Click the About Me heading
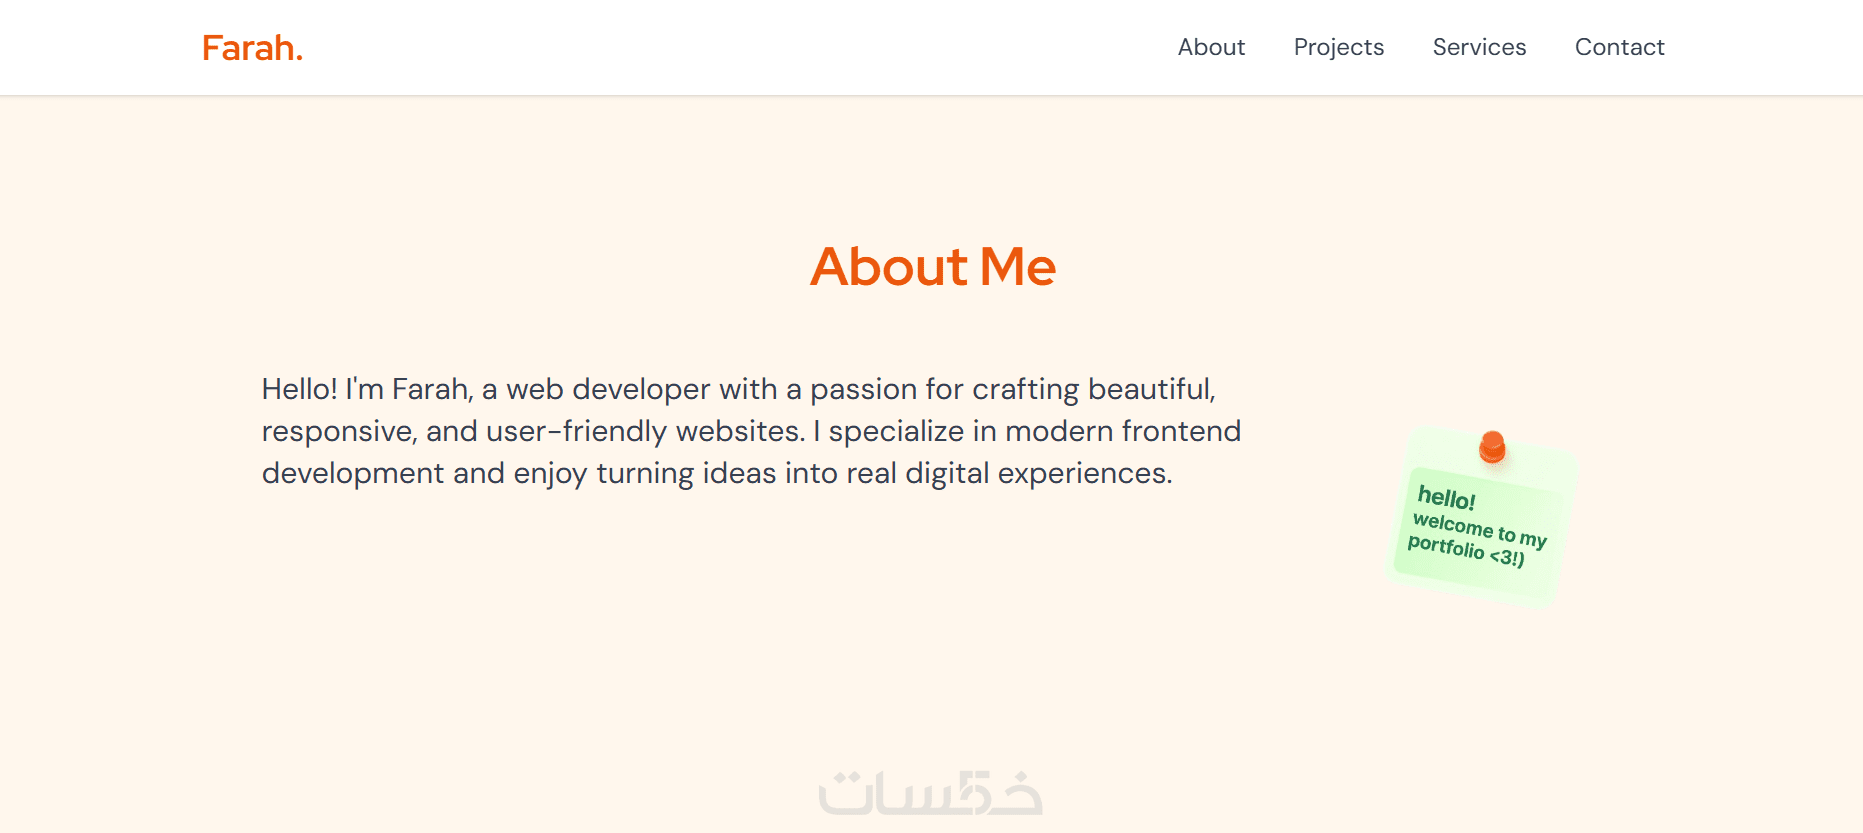Image resolution: width=1863 pixels, height=833 pixels. coord(932,267)
